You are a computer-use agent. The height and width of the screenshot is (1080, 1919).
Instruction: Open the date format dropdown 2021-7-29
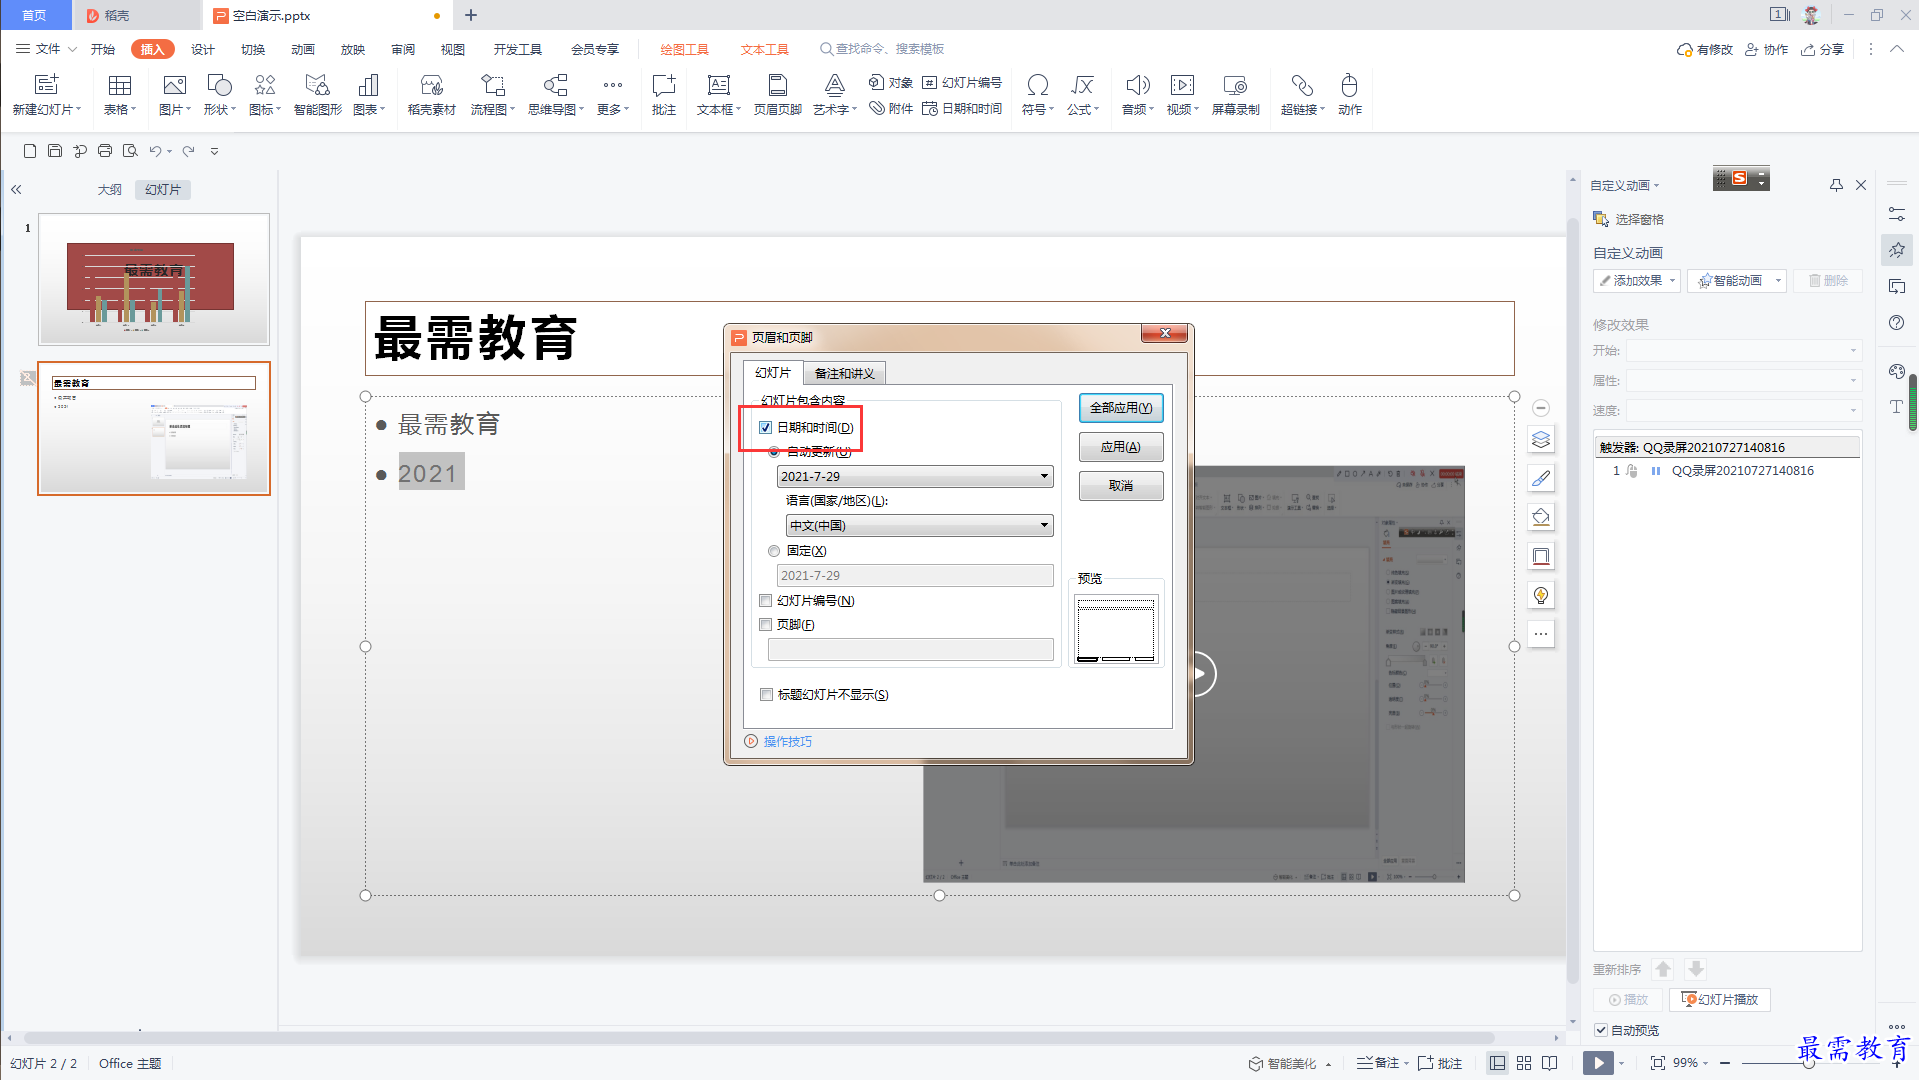coord(915,477)
